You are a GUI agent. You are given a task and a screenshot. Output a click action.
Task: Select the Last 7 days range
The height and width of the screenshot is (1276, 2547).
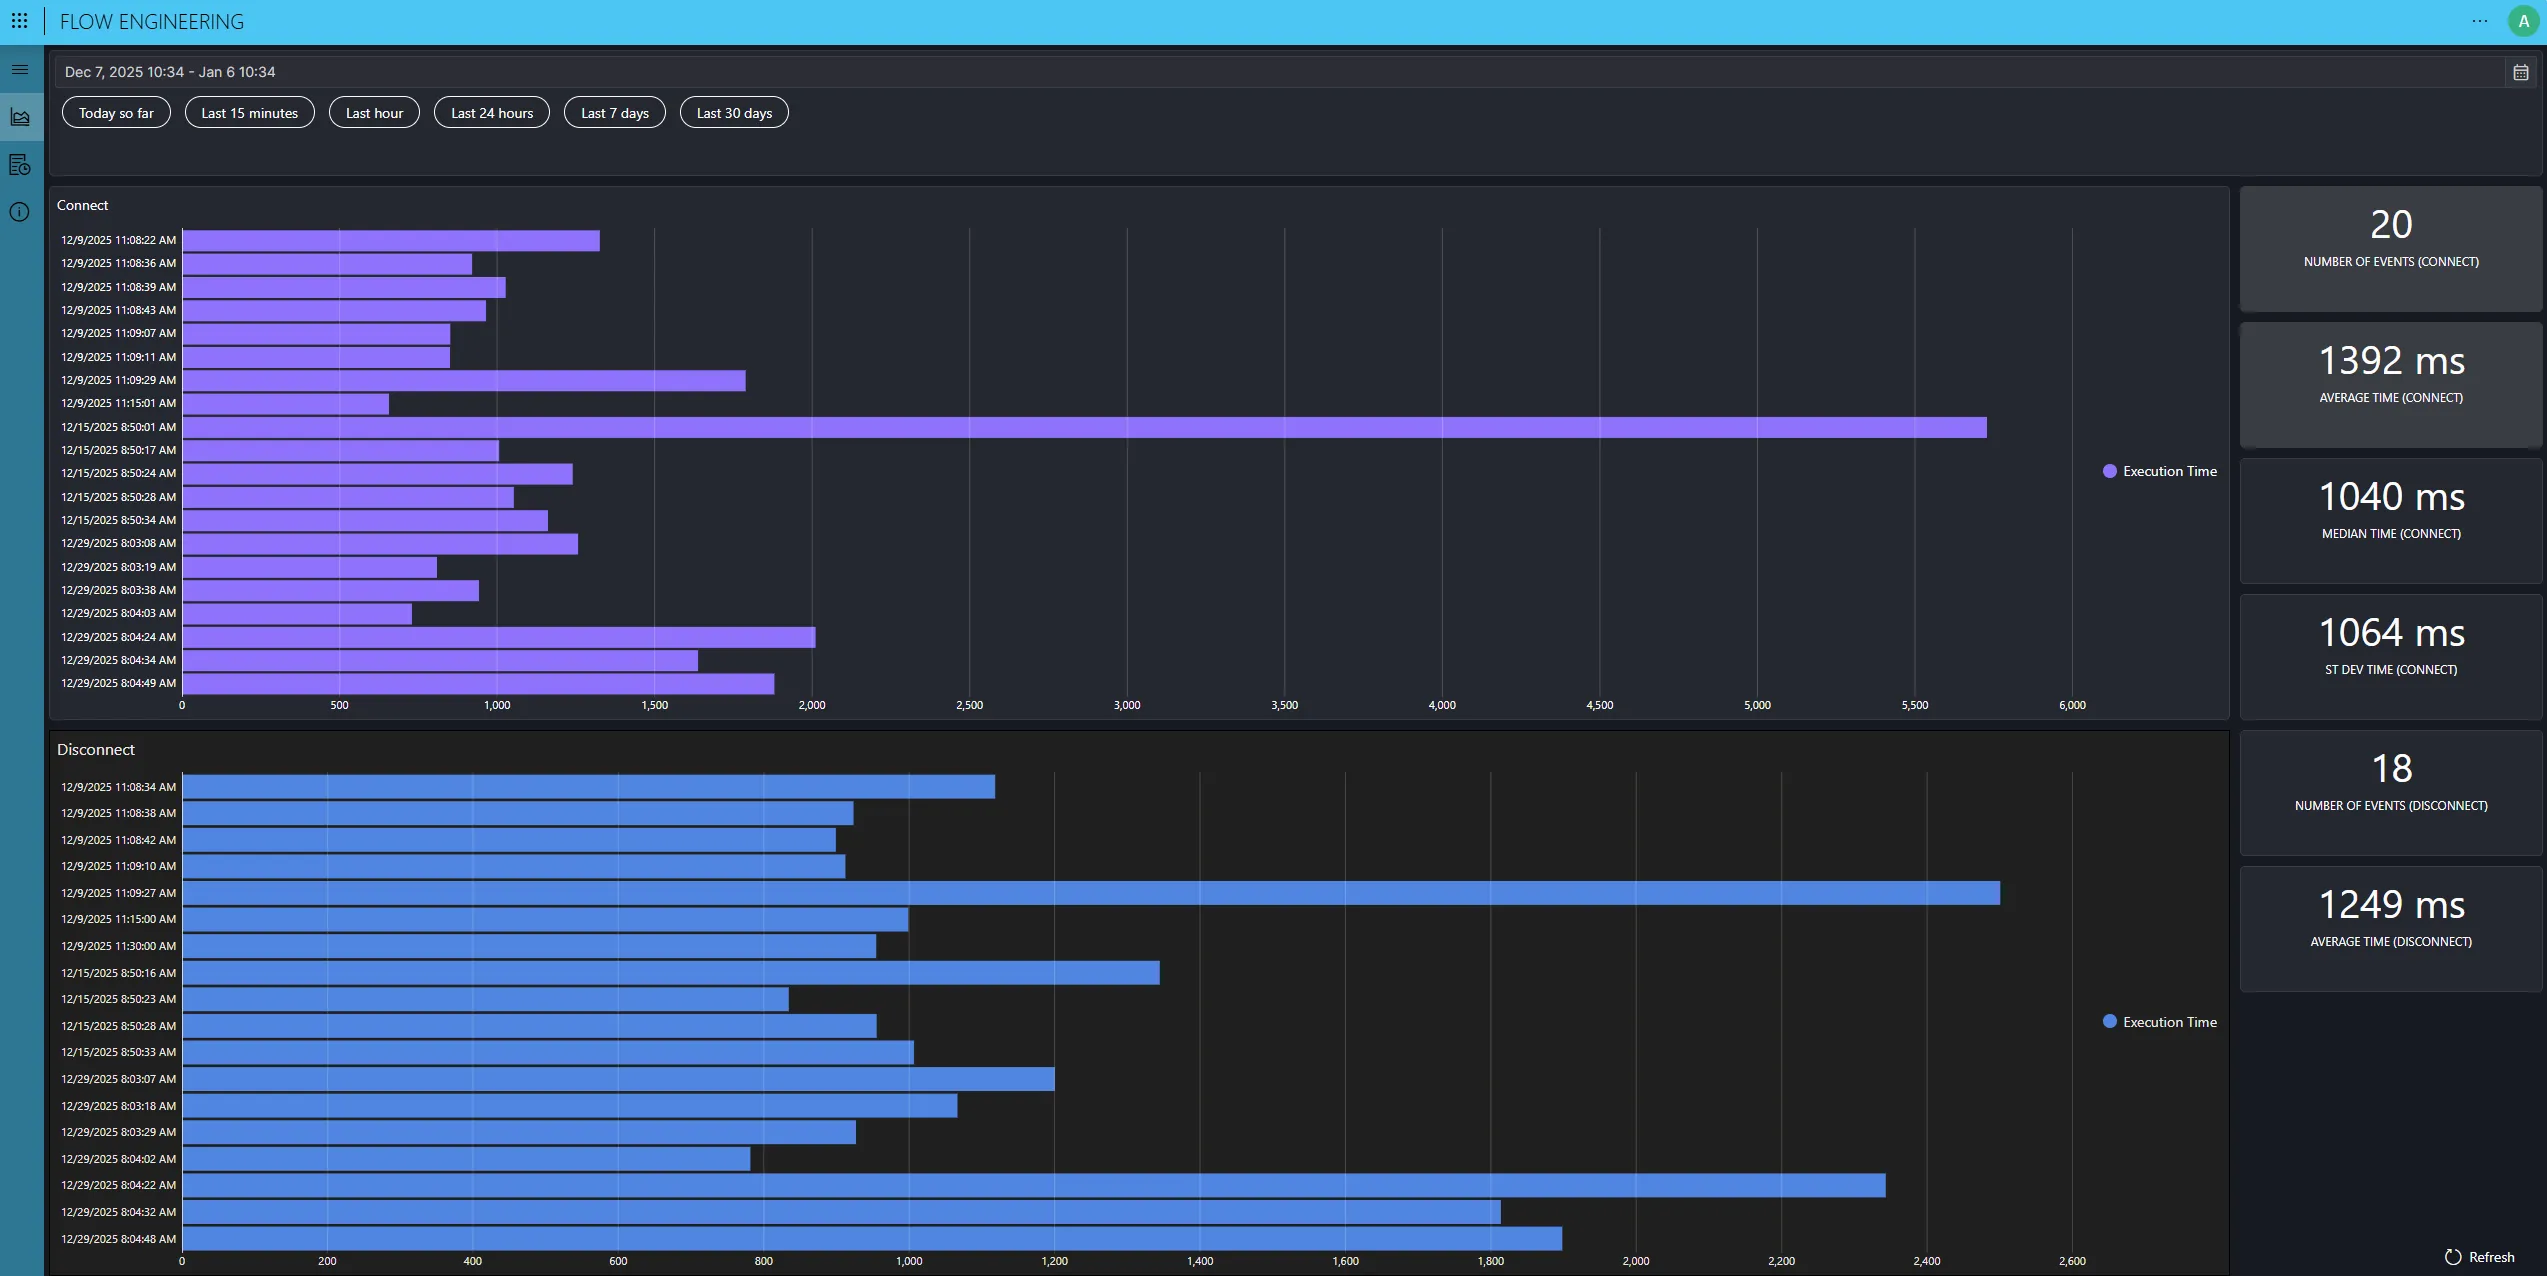click(615, 113)
